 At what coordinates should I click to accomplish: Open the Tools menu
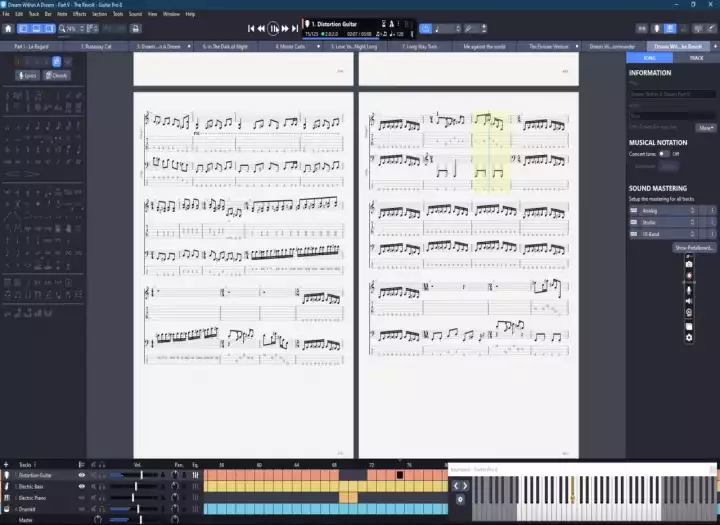(118, 14)
